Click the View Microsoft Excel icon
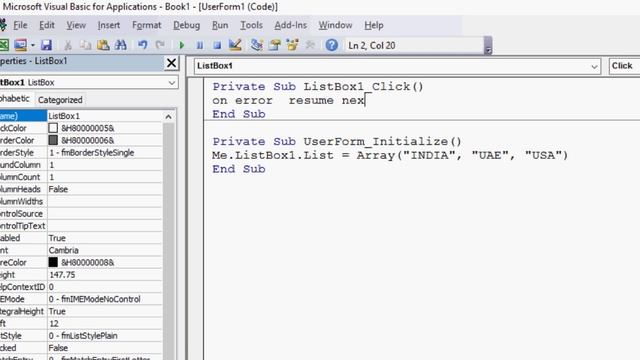Image resolution: width=640 pixels, height=360 pixels. click(x=4, y=45)
